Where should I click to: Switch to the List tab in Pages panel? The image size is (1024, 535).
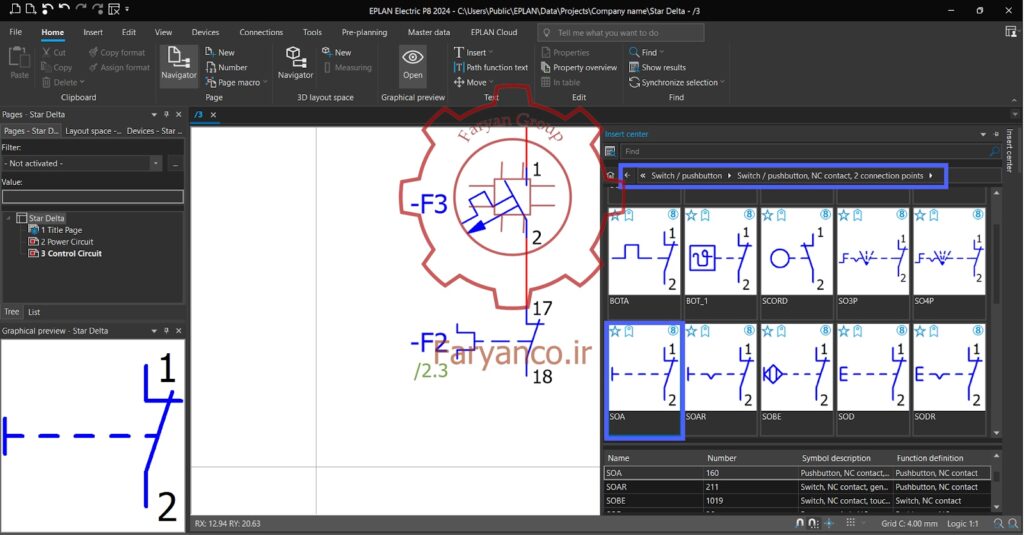pyautogui.click(x=34, y=312)
